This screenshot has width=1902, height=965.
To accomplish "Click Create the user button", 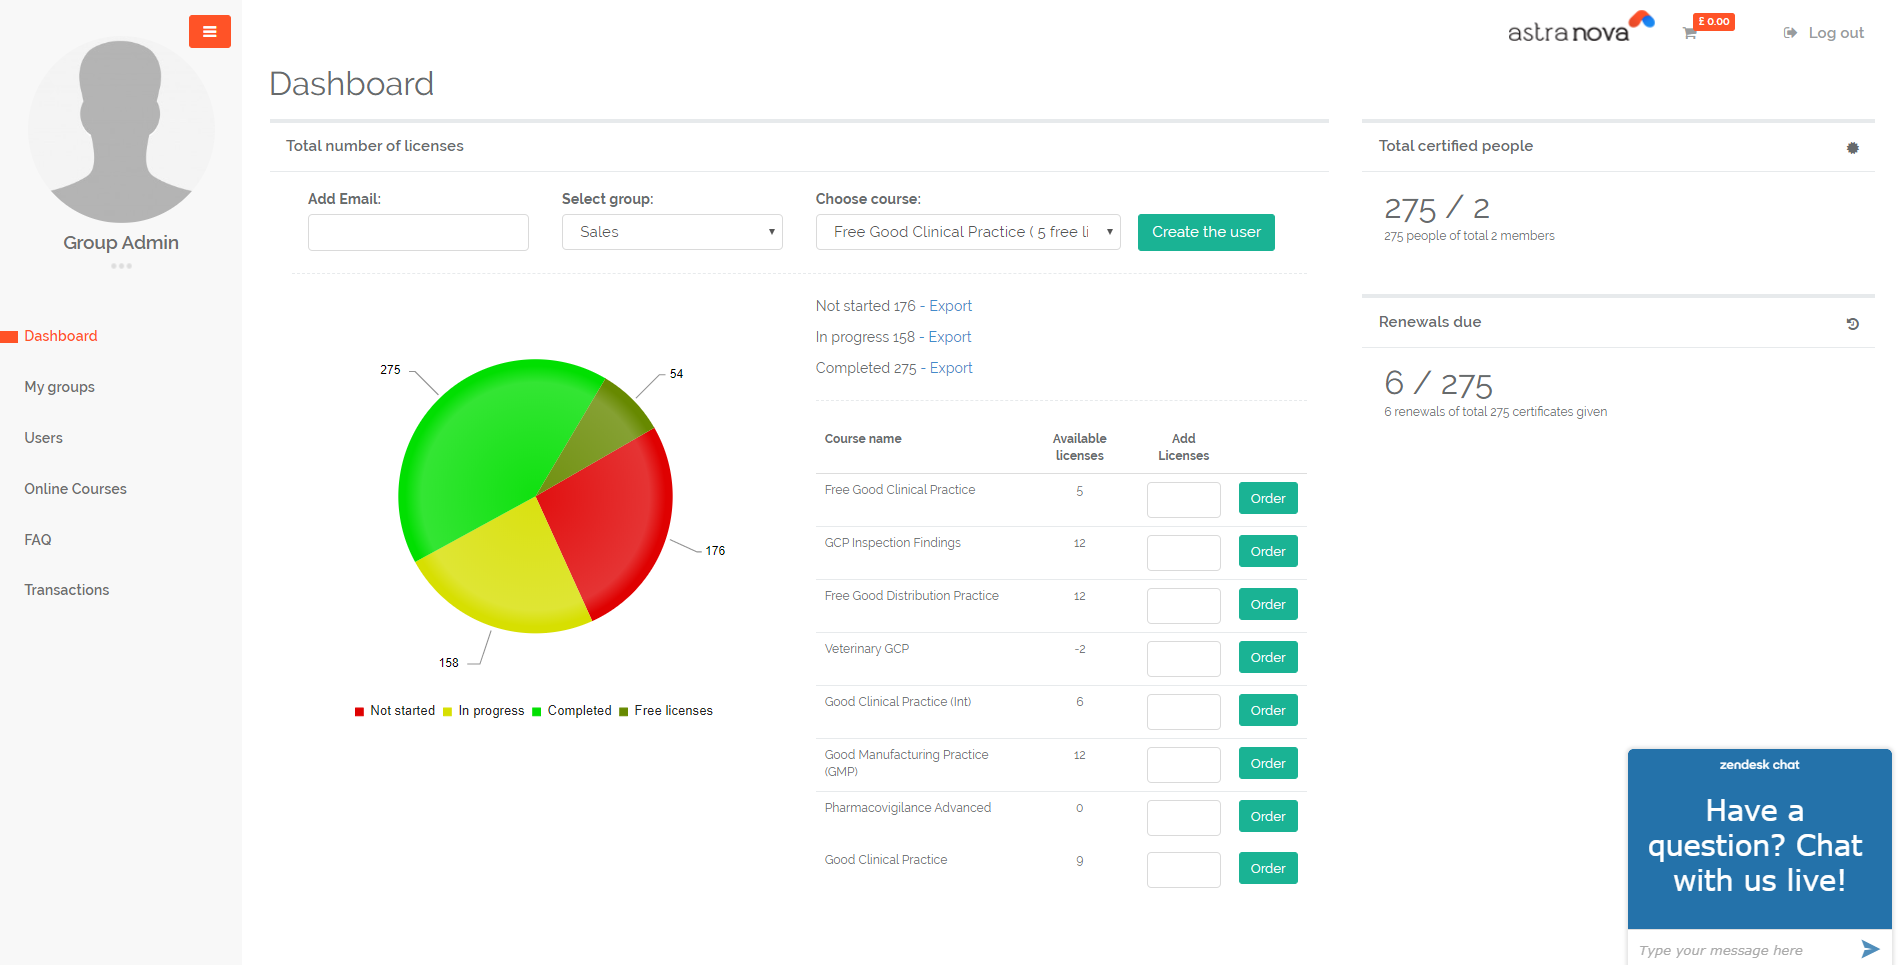I will click(1206, 232).
